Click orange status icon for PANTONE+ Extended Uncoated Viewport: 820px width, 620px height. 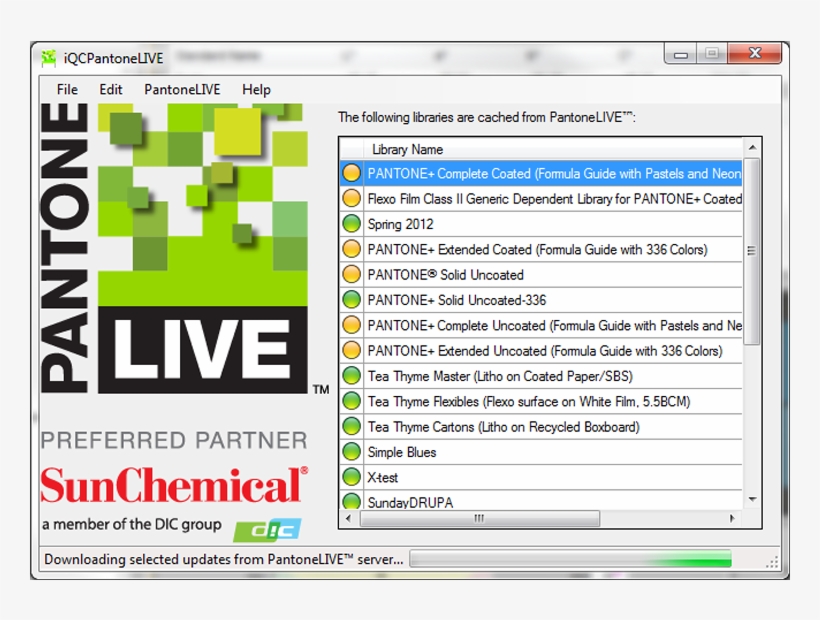pyautogui.click(x=351, y=350)
